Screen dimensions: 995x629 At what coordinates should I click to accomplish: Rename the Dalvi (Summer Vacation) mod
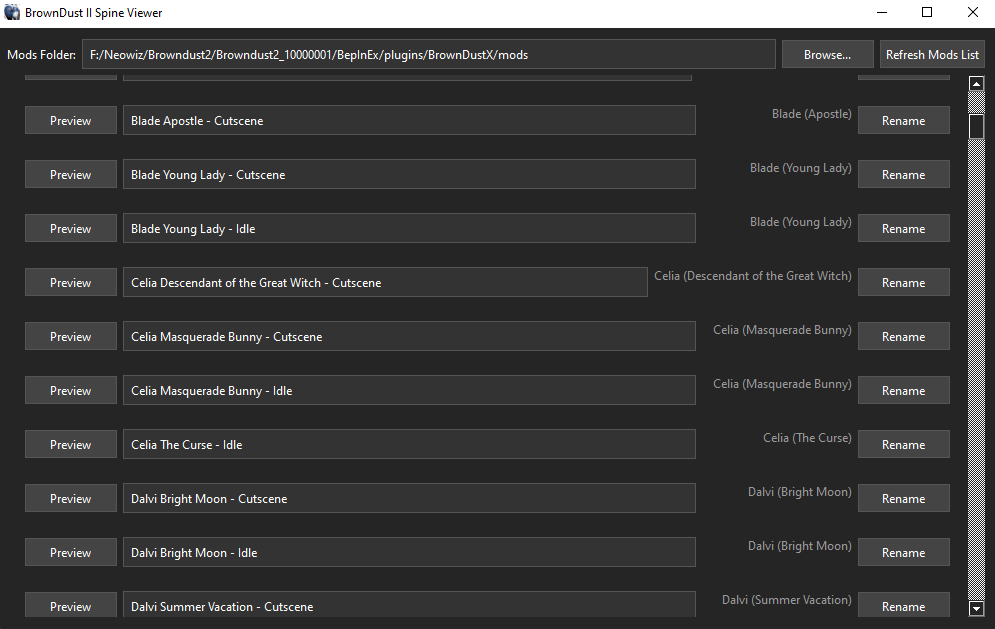tap(903, 606)
